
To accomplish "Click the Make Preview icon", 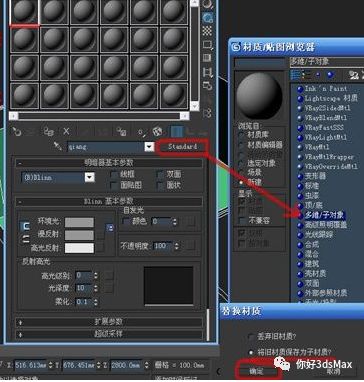I will (x=208, y=71).
